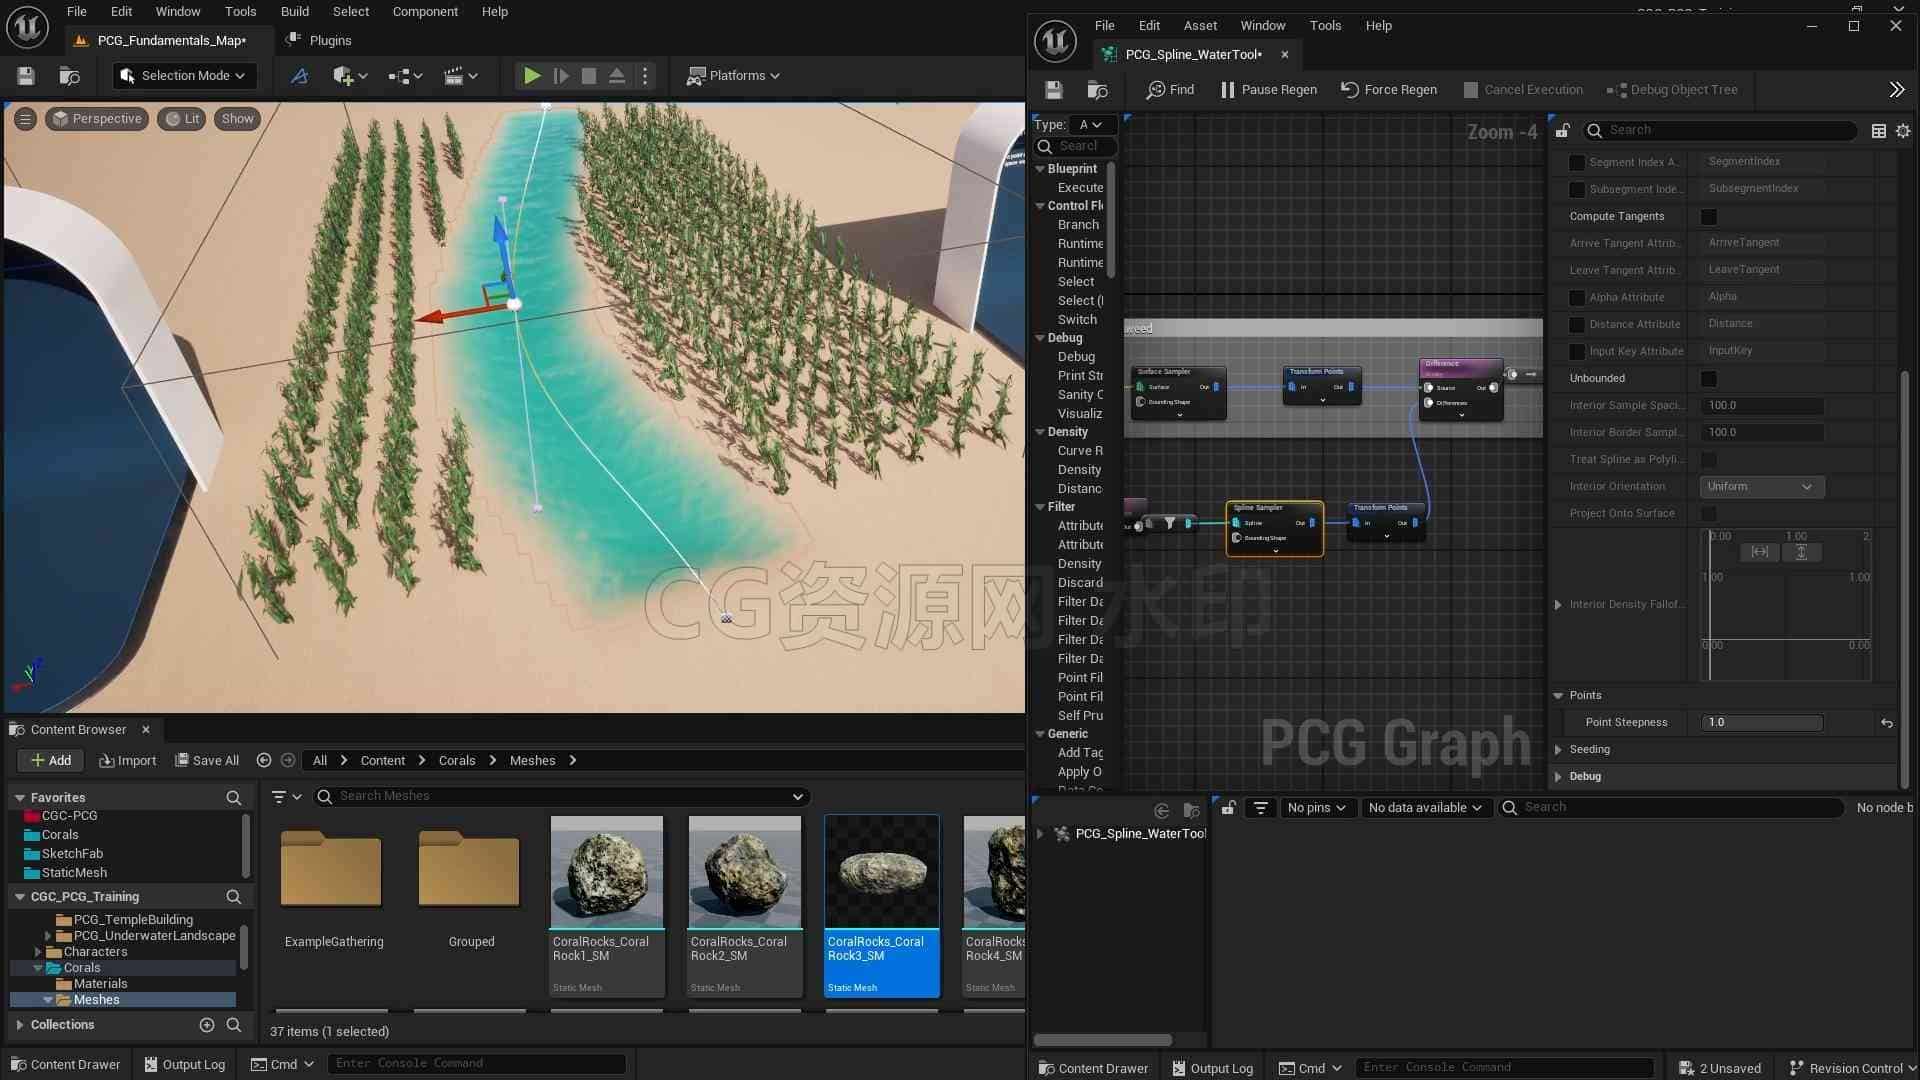1920x1080 pixels.
Task: Expand the Debug section in details panel
Action: (1558, 777)
